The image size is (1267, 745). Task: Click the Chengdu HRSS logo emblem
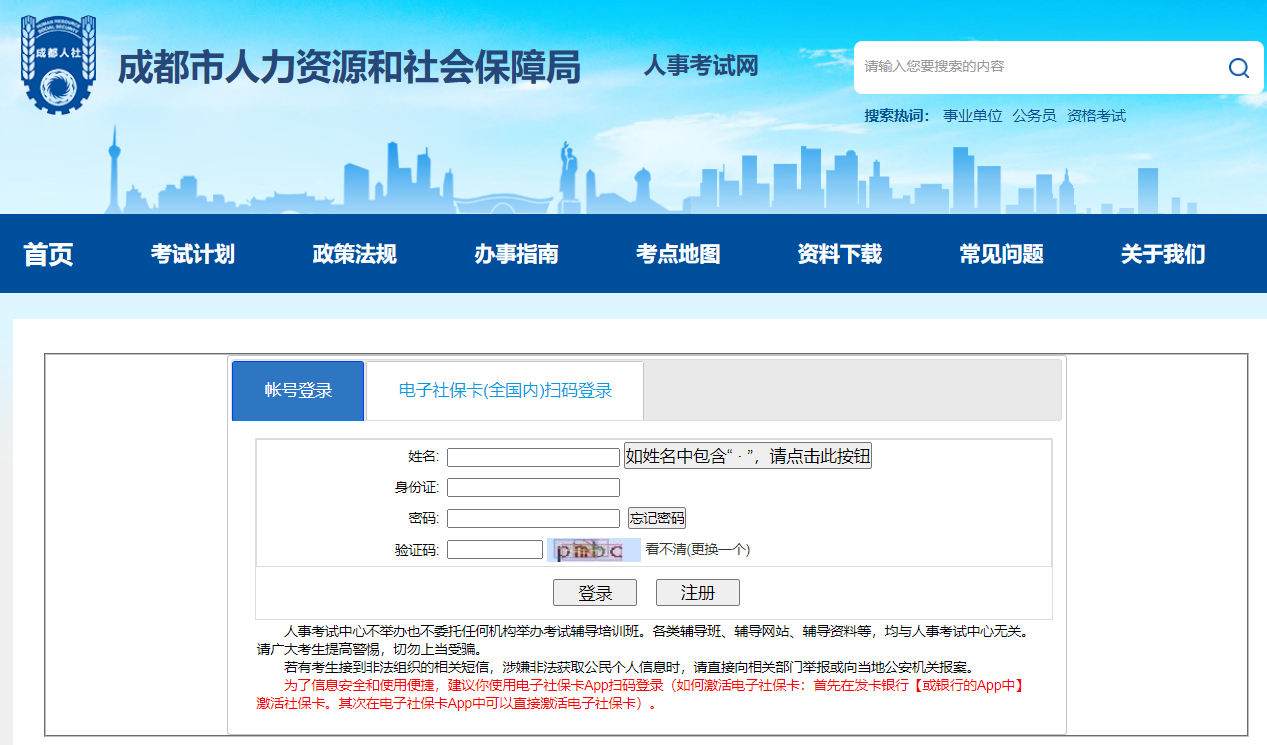pos(58,64)
